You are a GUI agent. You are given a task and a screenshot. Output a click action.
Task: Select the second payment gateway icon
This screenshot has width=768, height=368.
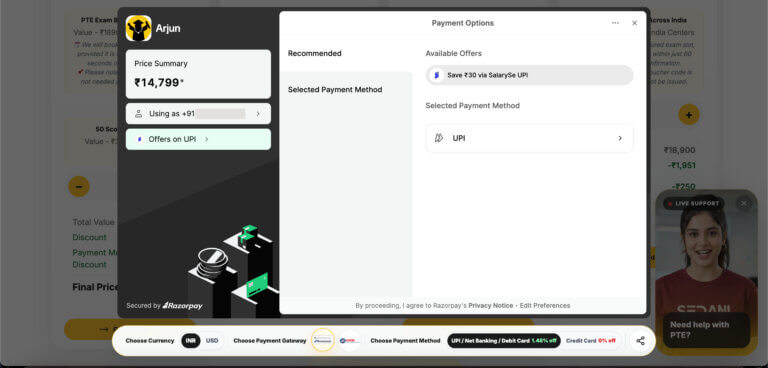(349, 341)
